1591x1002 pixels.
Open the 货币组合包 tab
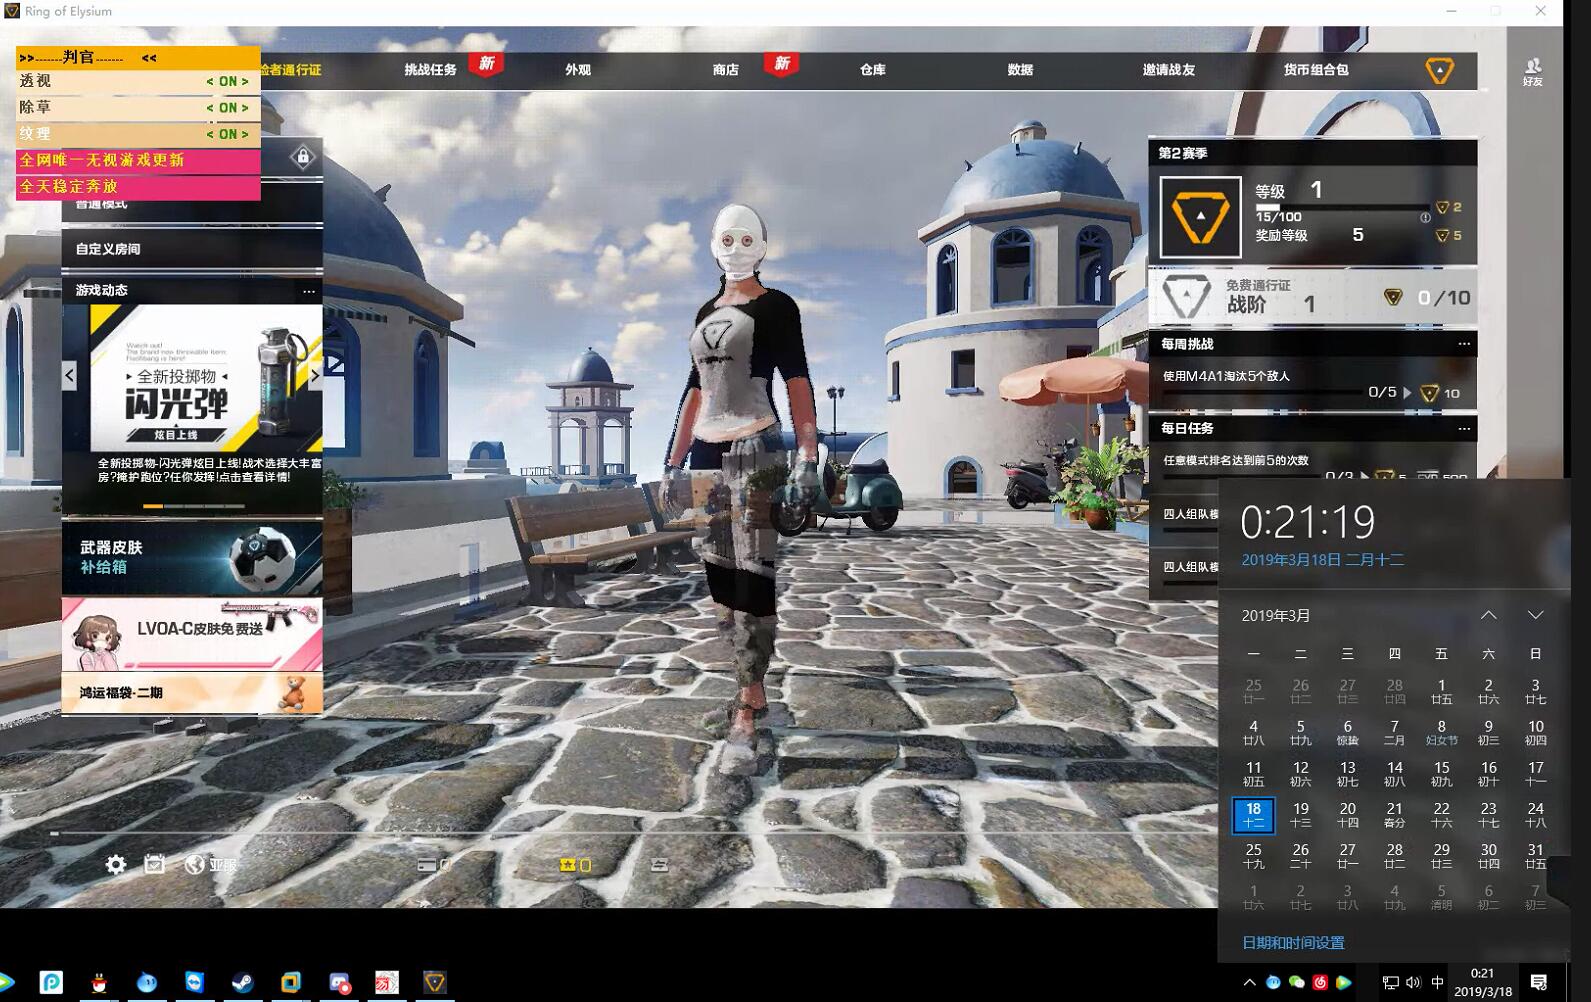pos(1316,70)
